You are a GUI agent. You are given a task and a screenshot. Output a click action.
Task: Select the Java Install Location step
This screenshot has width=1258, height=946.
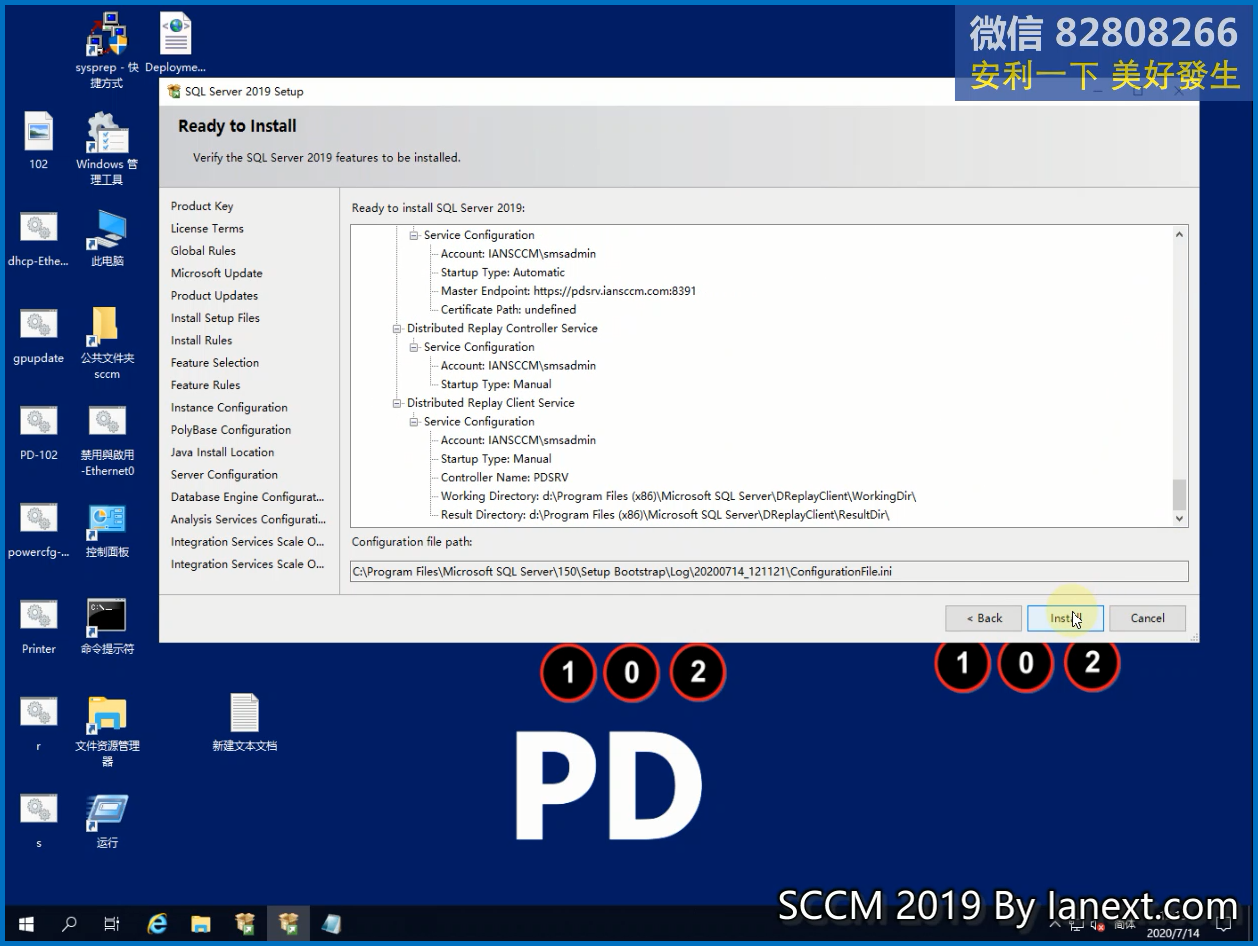click(222, 452)
